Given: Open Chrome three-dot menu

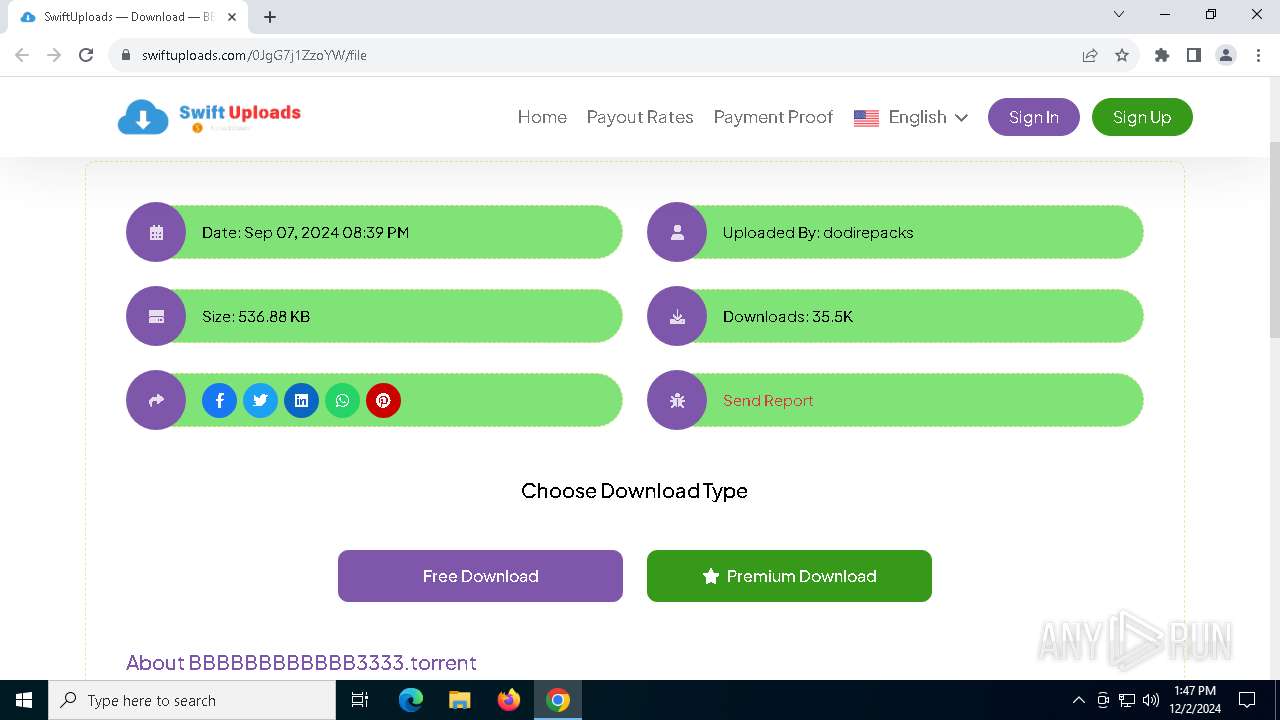Looking at the screenshot, I should click(x=1258, y=55).
